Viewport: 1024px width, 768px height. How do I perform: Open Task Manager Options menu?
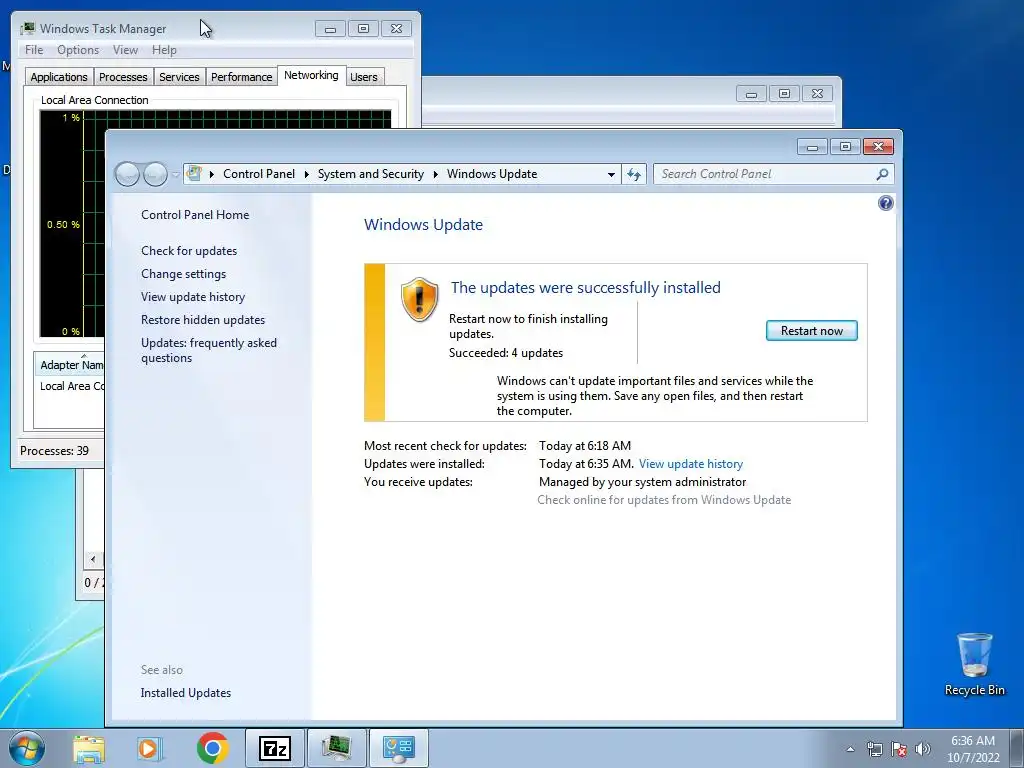pos(78,50)
